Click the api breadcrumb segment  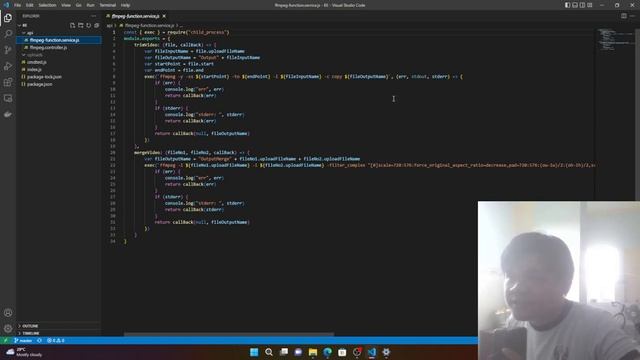tap(109, 25)
